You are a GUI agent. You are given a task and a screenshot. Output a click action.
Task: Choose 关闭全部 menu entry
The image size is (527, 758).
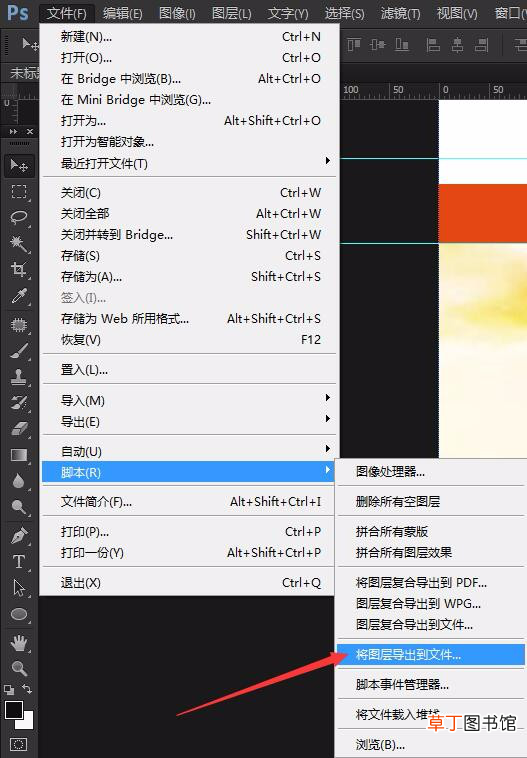pyautogui.click(x=190, y=214)
